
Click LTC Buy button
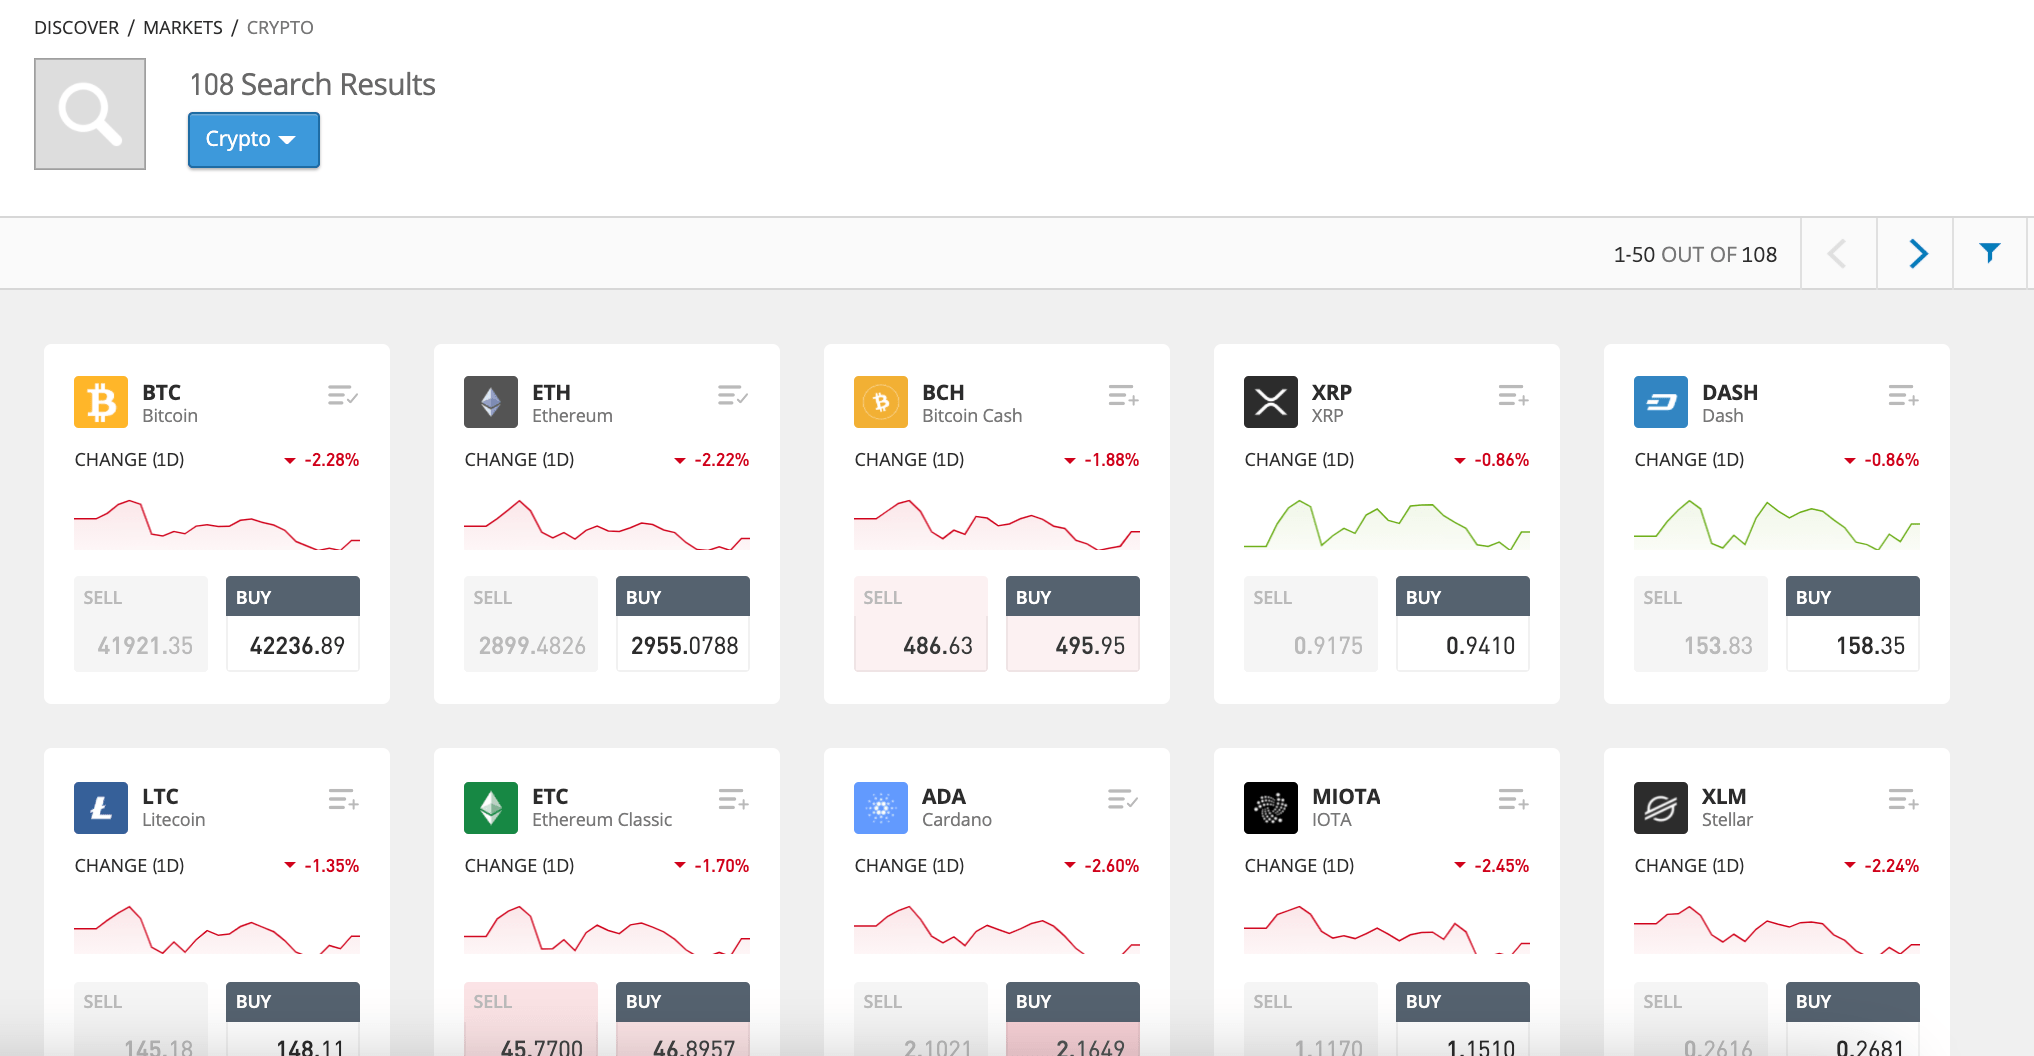(x=293, y=1019)
